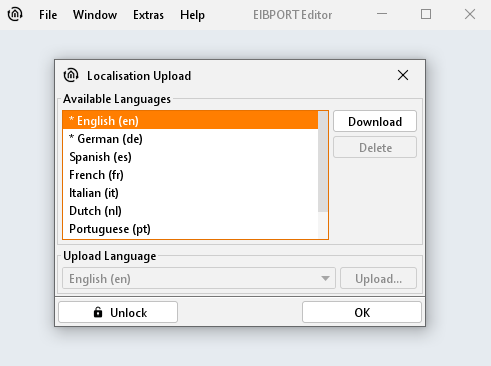
Task: Expand the Upload Language dropdown arrow
Action: pos(325,278)
